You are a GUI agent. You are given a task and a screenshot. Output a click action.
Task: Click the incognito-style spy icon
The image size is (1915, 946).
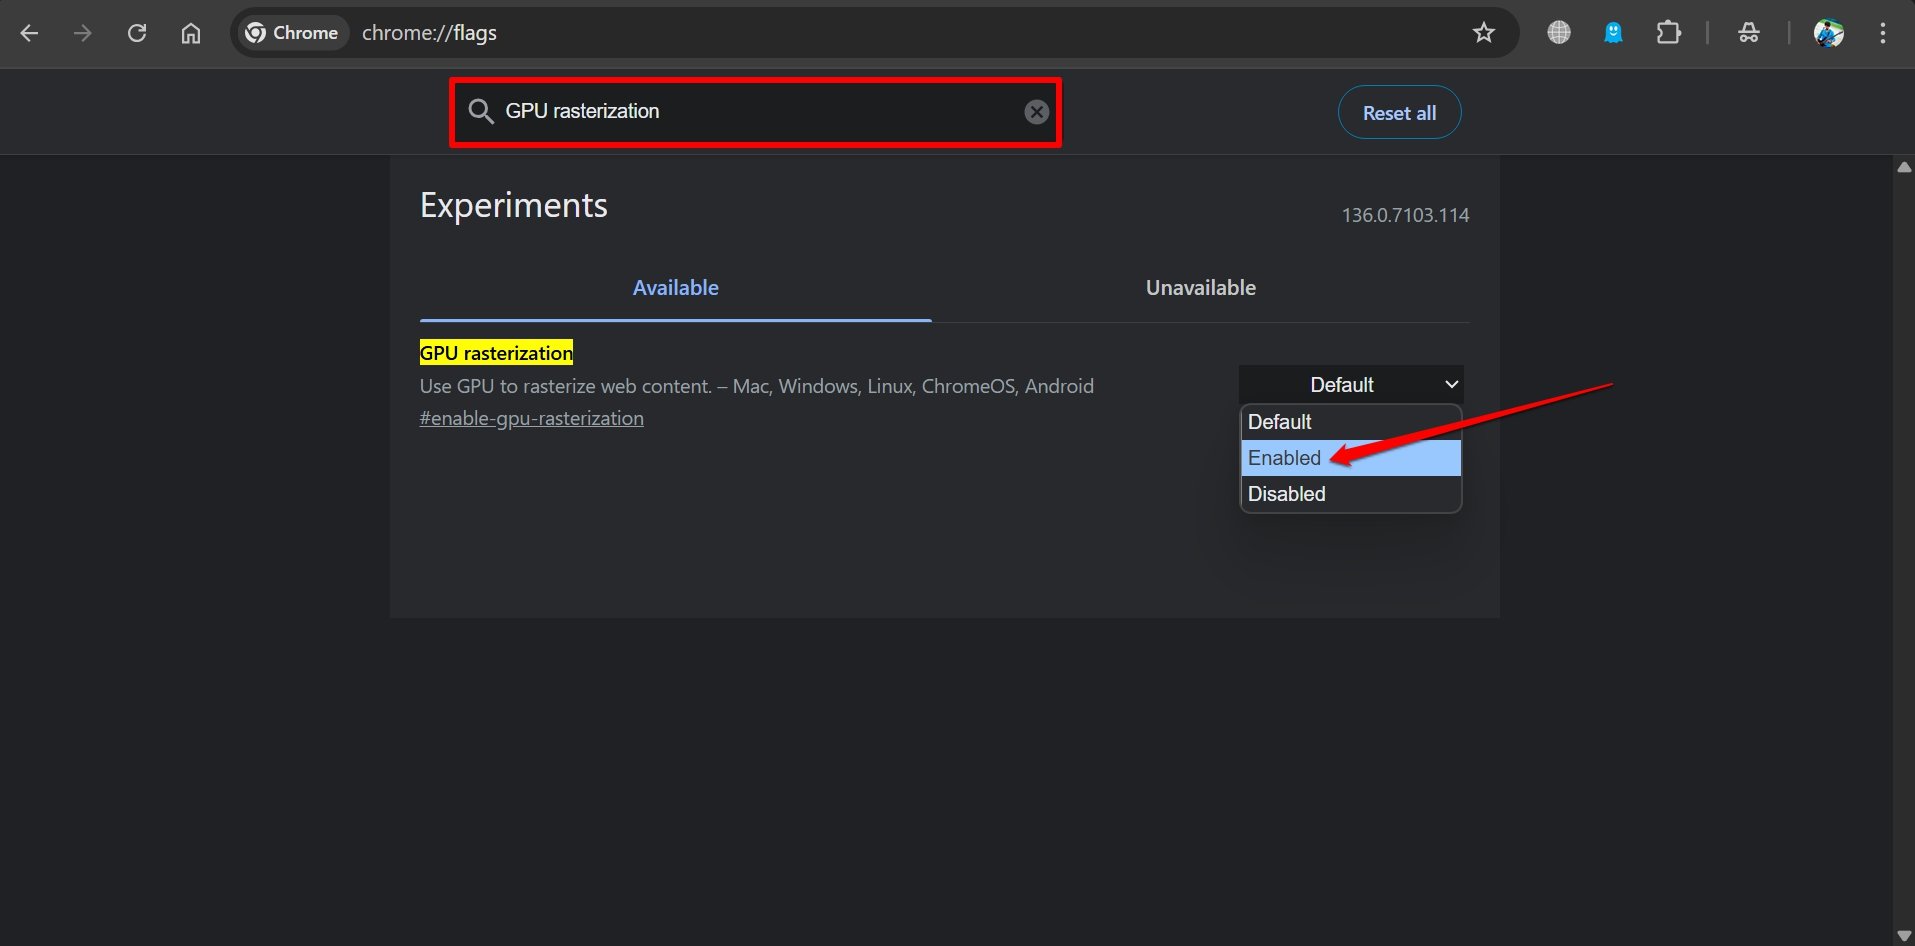click(x=1748, y=33)
